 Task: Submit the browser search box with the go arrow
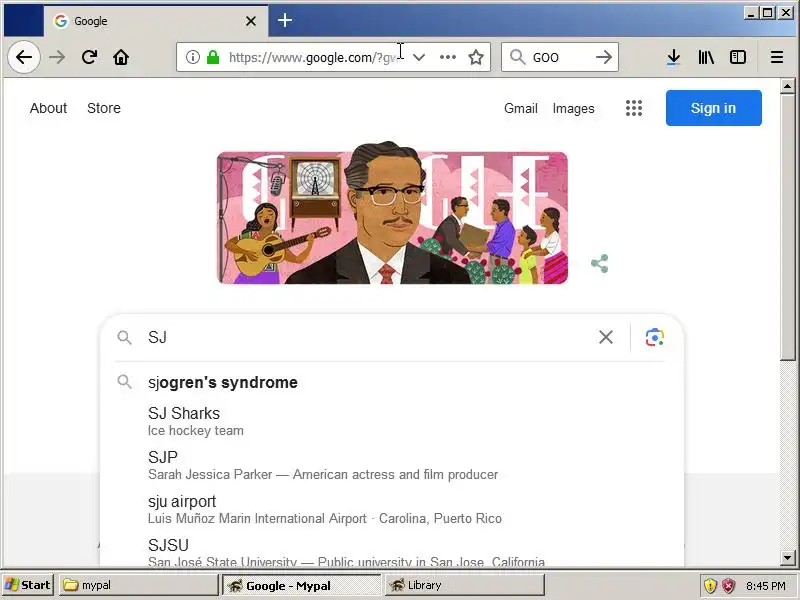604,57
